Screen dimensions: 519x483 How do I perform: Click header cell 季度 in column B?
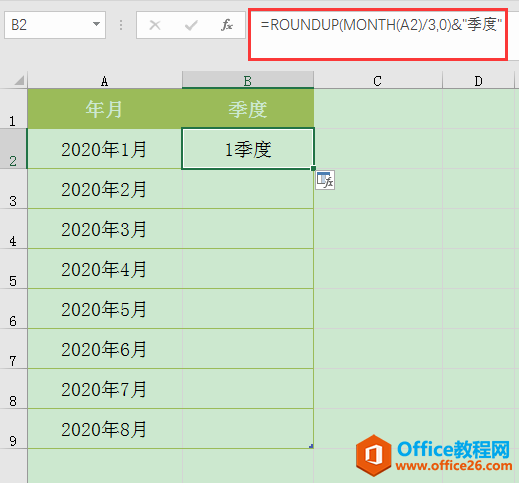pyautogui.click(x=248, y=109)
